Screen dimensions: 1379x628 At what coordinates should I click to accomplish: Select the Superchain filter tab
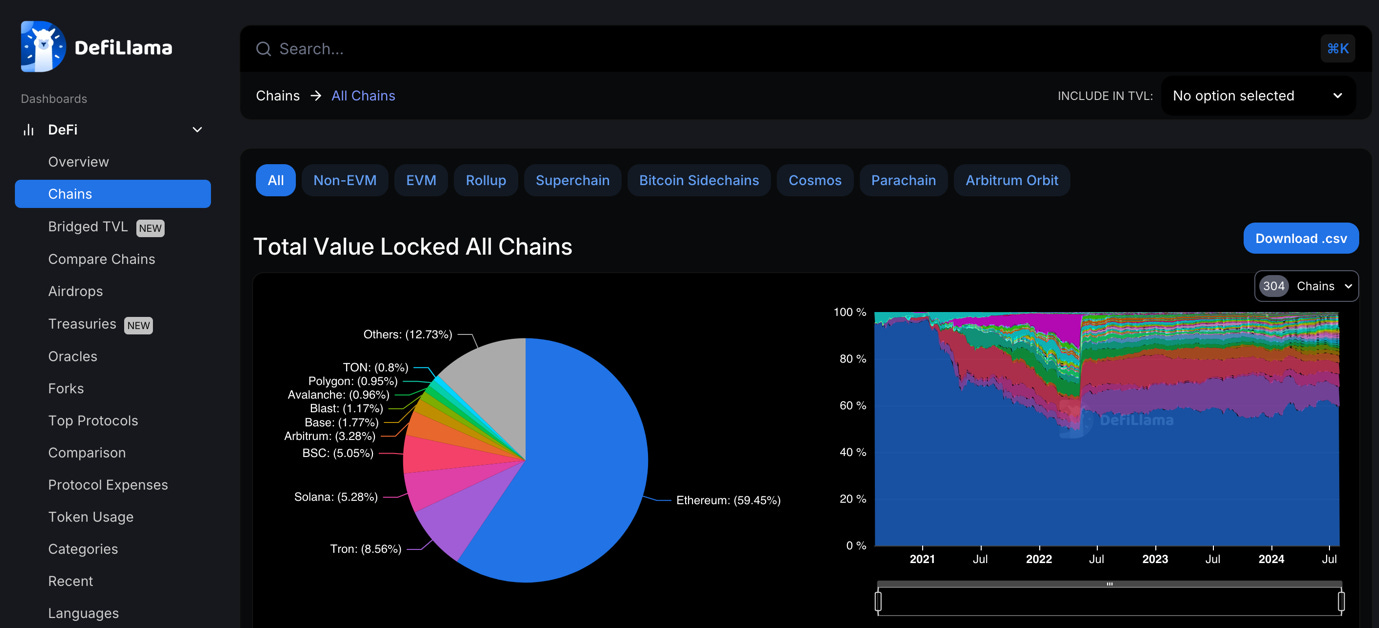click(x=573, y=180)
